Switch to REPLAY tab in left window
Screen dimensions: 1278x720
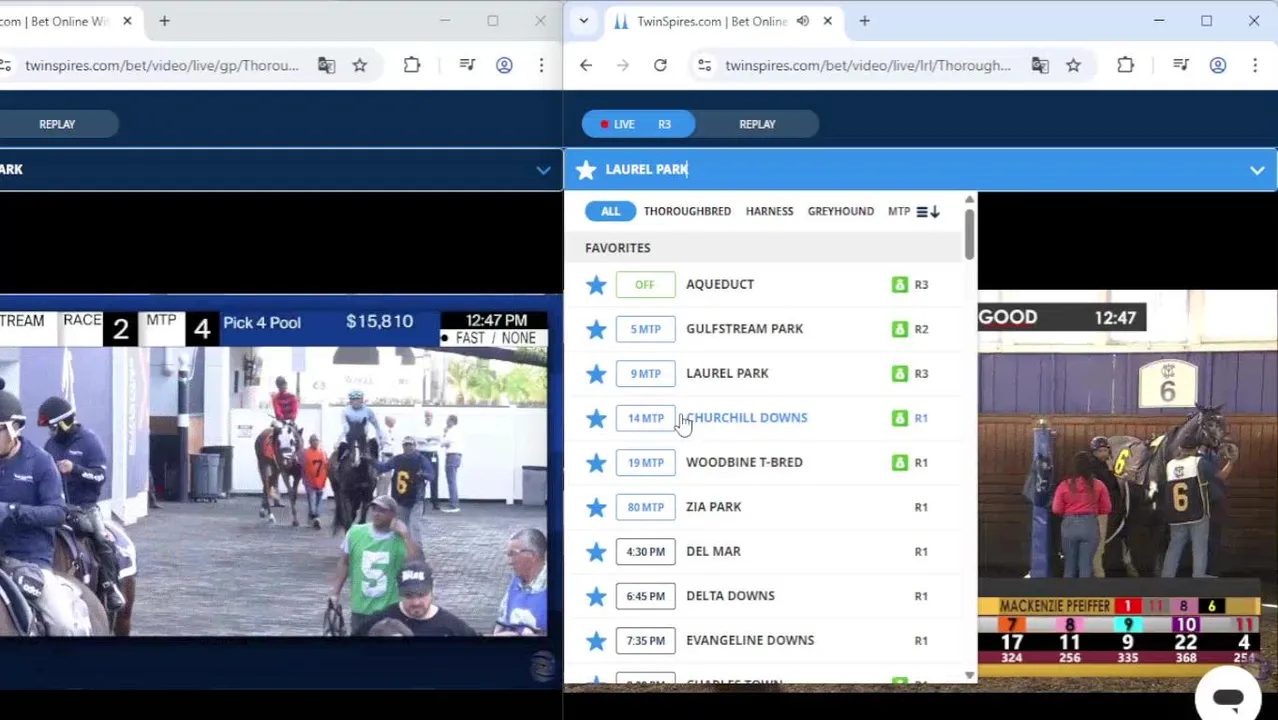[57, 124]
